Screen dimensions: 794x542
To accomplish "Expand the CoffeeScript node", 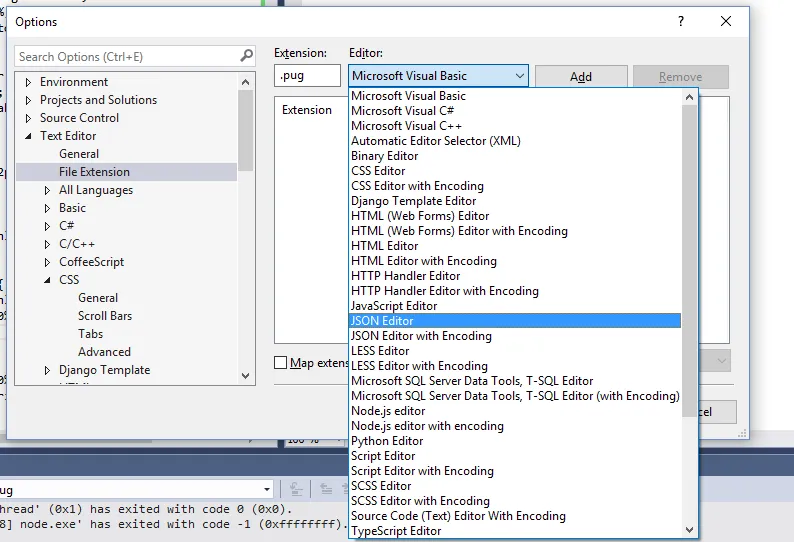I will (x=47, y=262).
